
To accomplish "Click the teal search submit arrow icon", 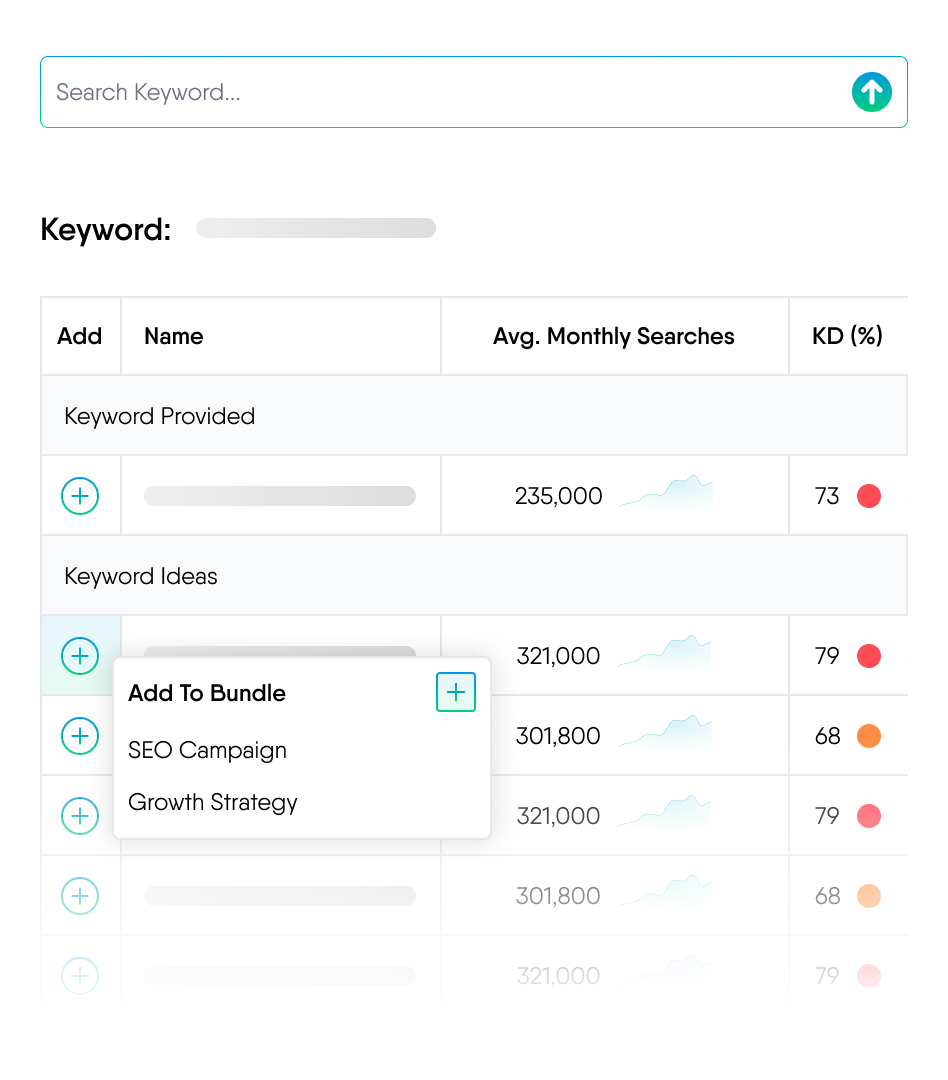I will 871,91.
